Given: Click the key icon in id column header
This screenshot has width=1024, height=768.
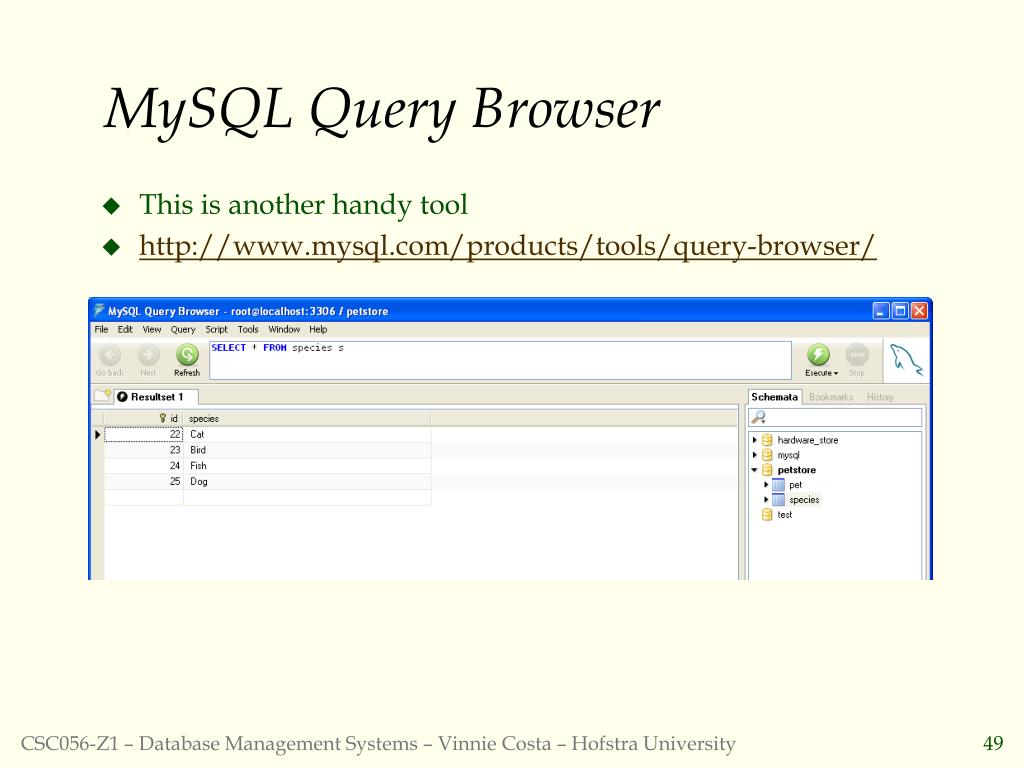Looking at the screenshot, I should (x=163, y=418).
